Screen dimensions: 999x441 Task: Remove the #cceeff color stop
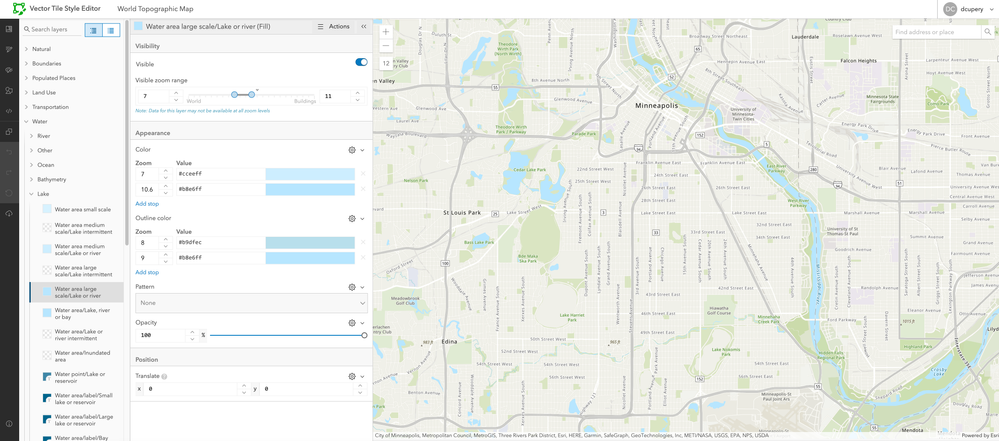pos(363,174)
